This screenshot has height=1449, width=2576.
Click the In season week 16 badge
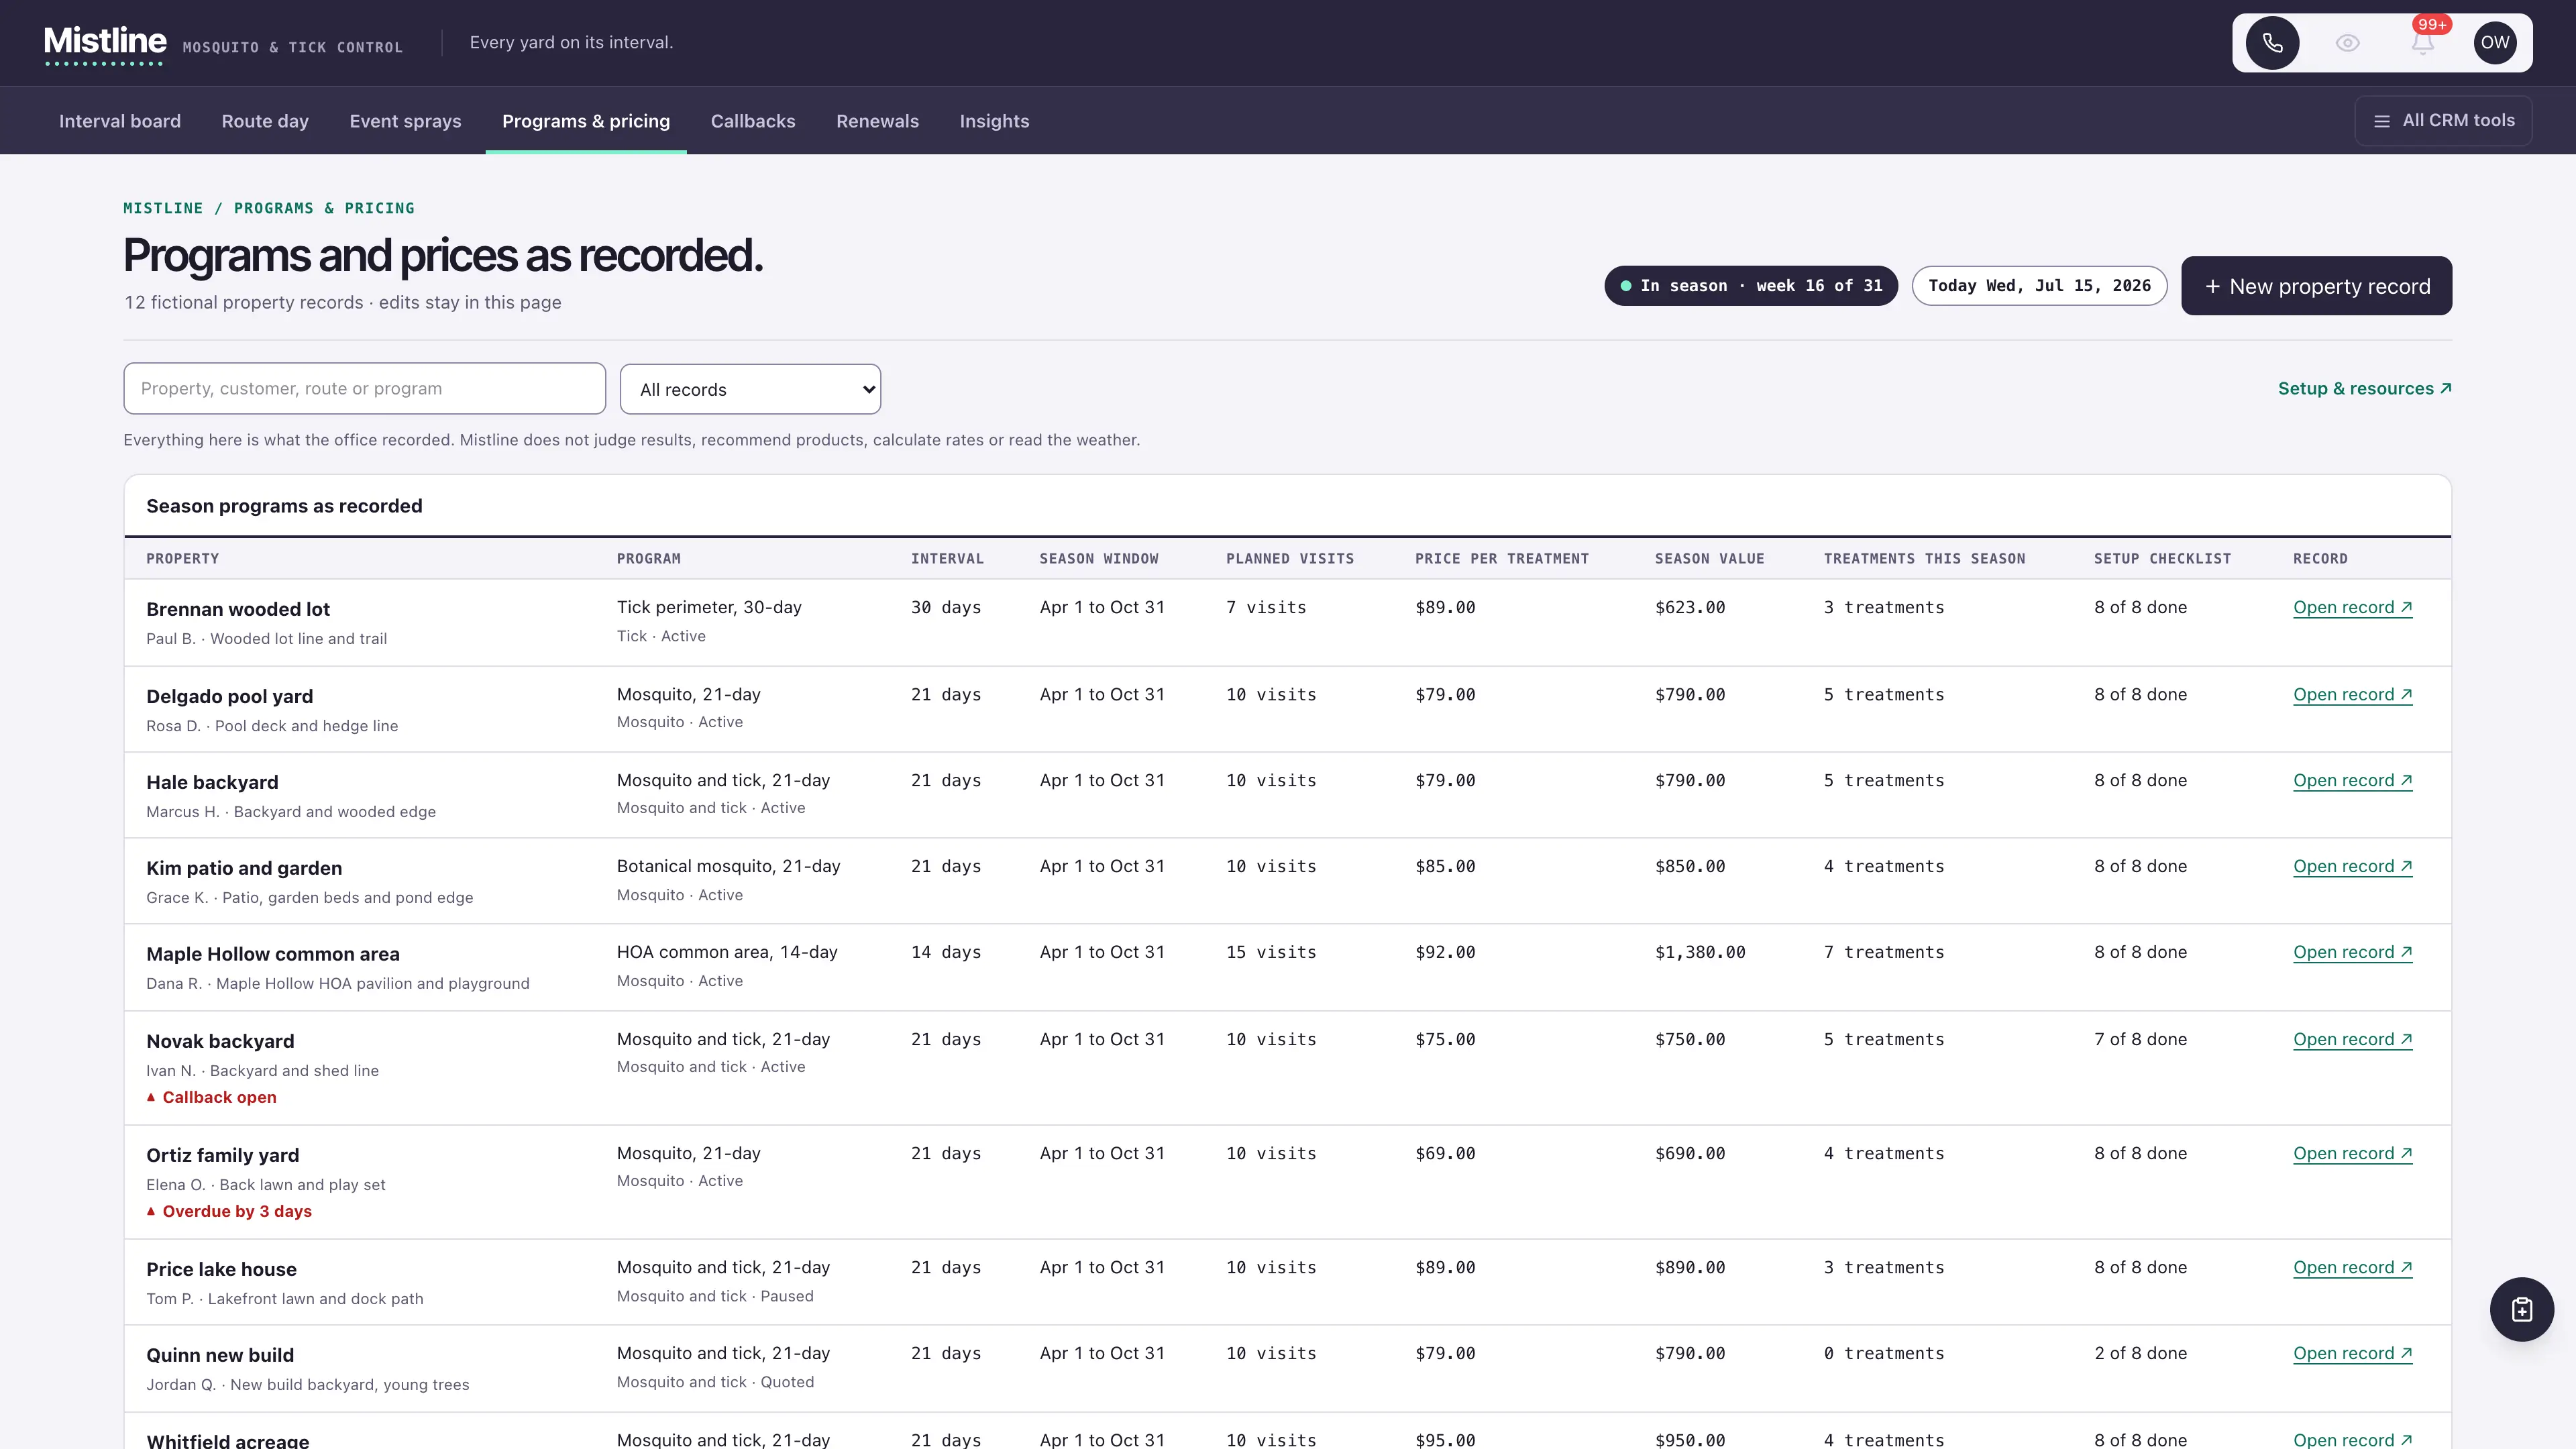1751,286
